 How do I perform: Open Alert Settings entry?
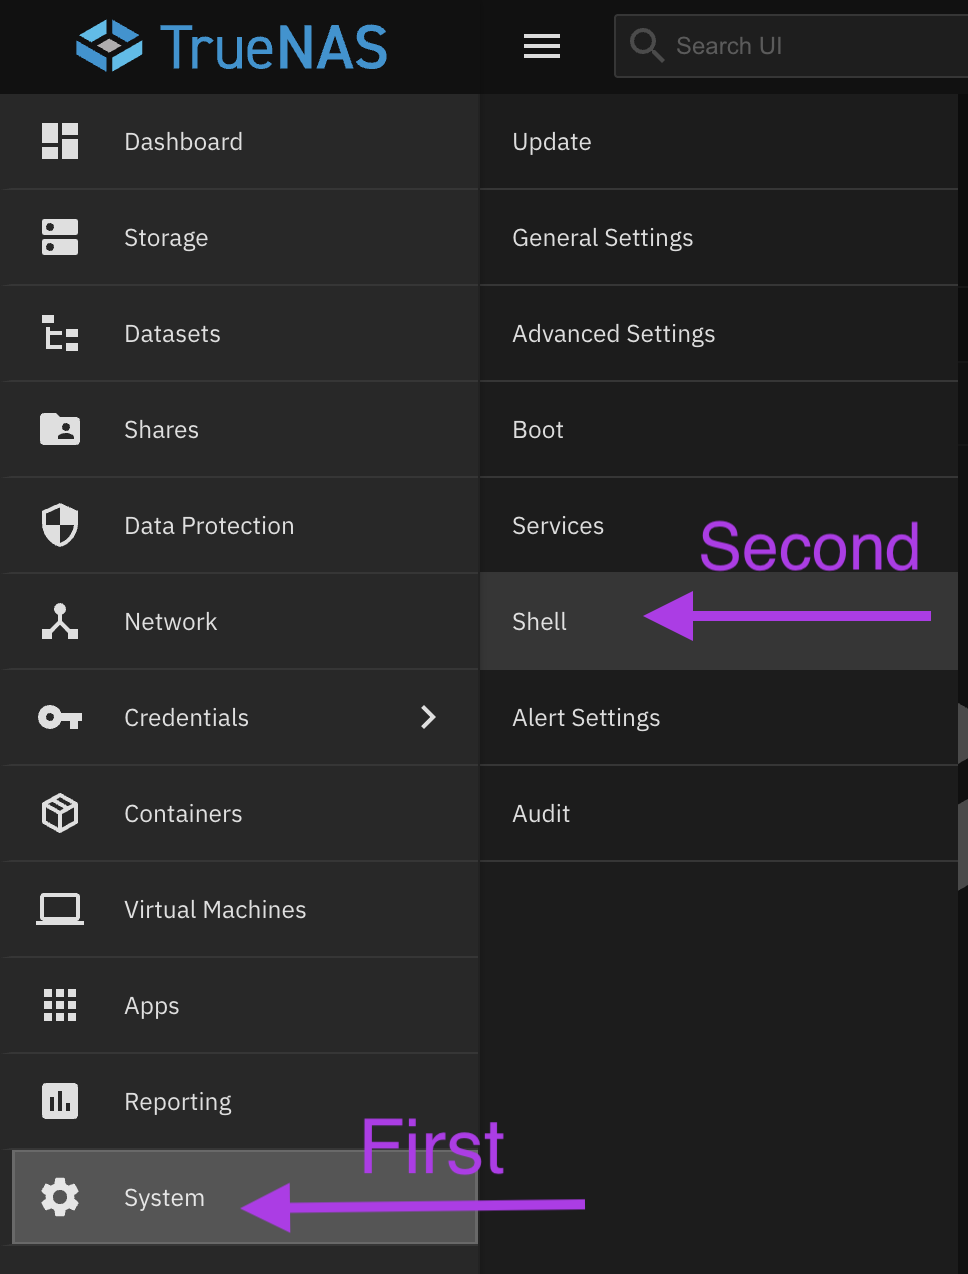click(x=586, y=718)
